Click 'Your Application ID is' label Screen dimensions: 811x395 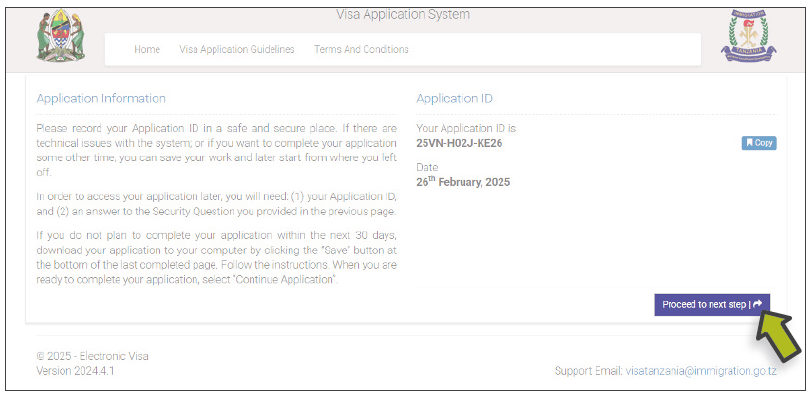pyautogui.click(x=466, y=128)
